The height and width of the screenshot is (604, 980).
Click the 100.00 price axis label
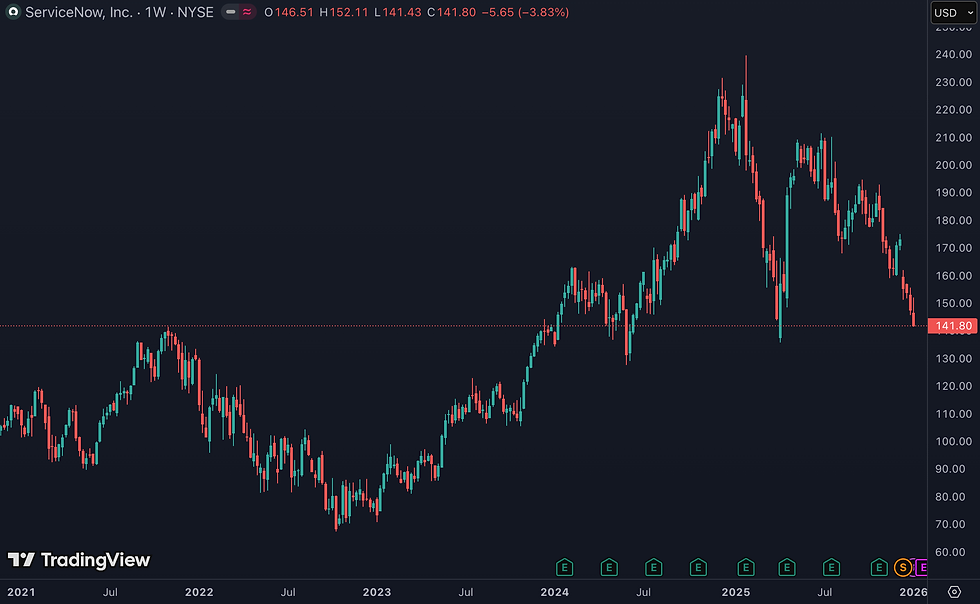pos(954,441)
